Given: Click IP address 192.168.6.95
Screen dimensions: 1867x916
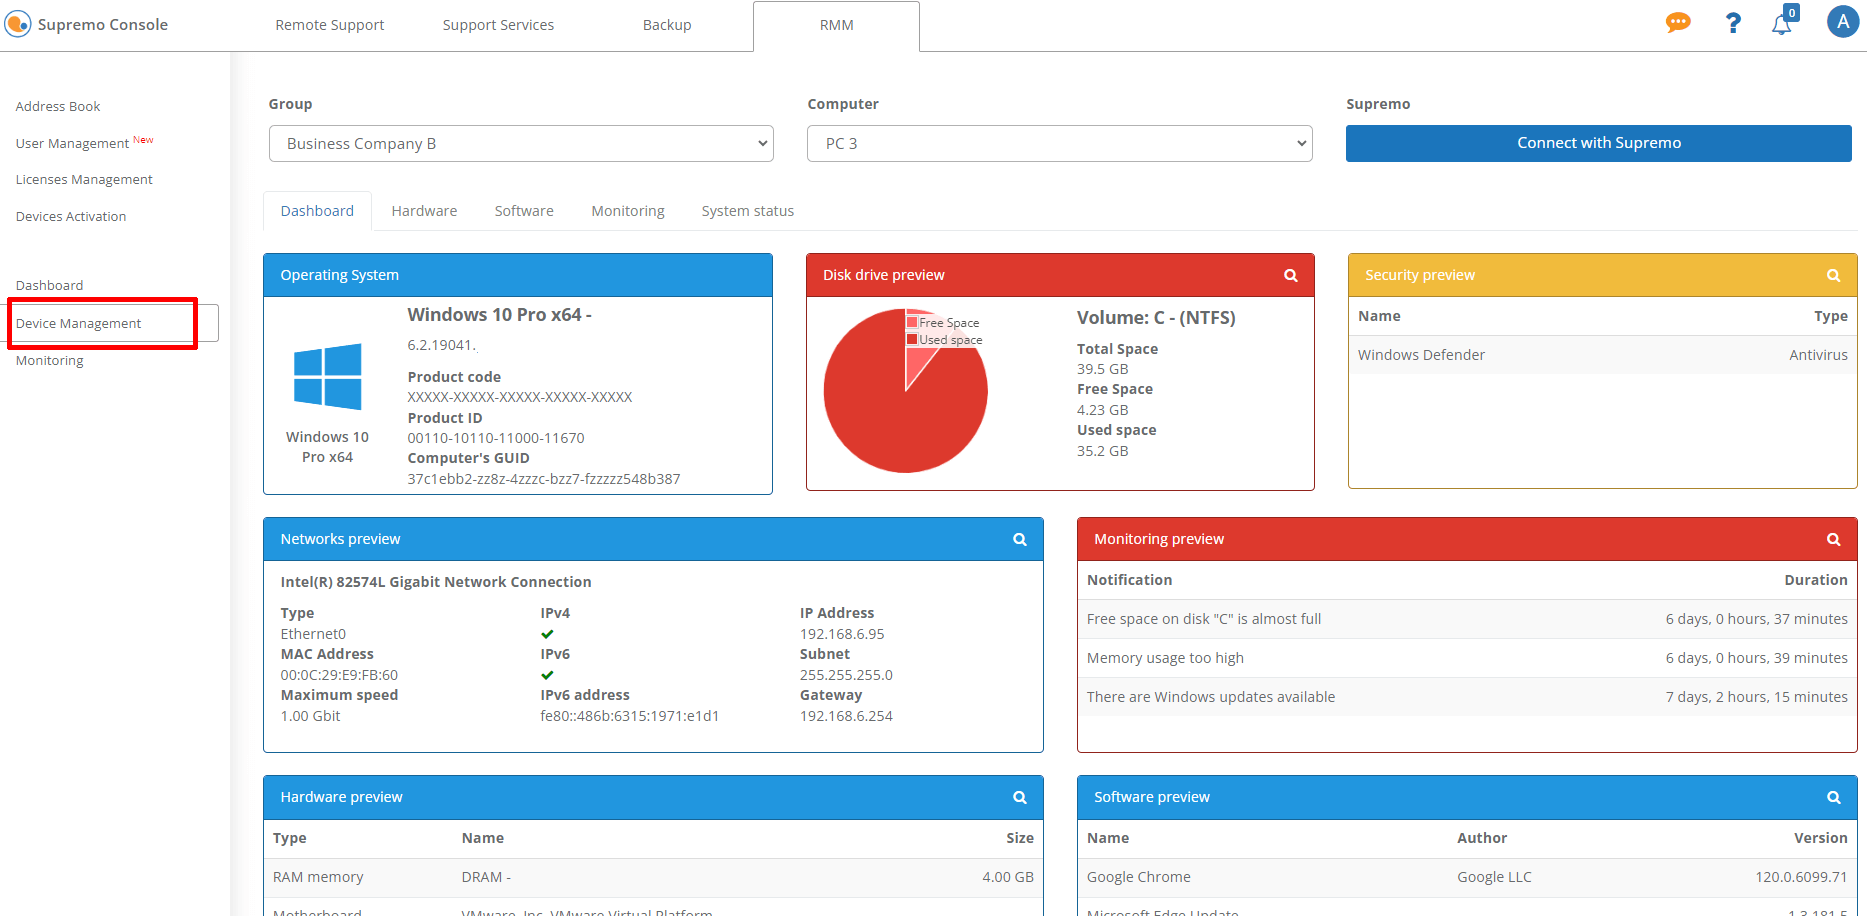Looking at the screenshot, I should click(x=842, y=634).
